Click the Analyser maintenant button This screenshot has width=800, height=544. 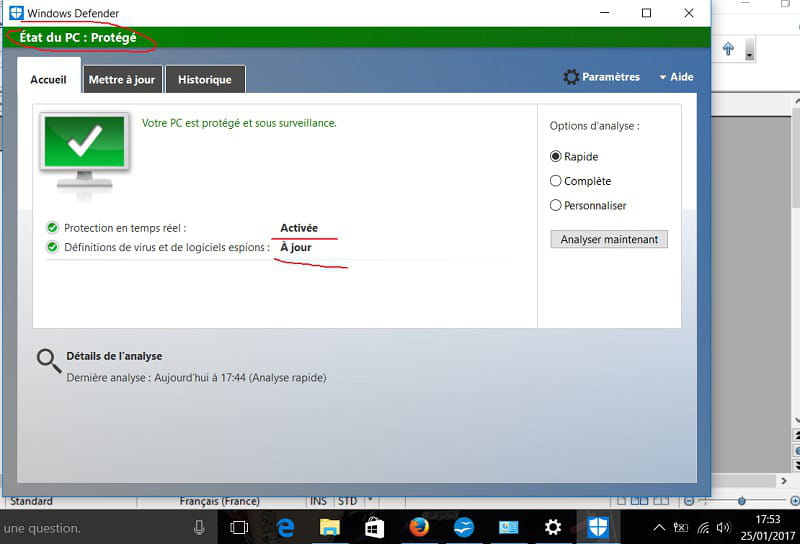(x=609, y=239)
